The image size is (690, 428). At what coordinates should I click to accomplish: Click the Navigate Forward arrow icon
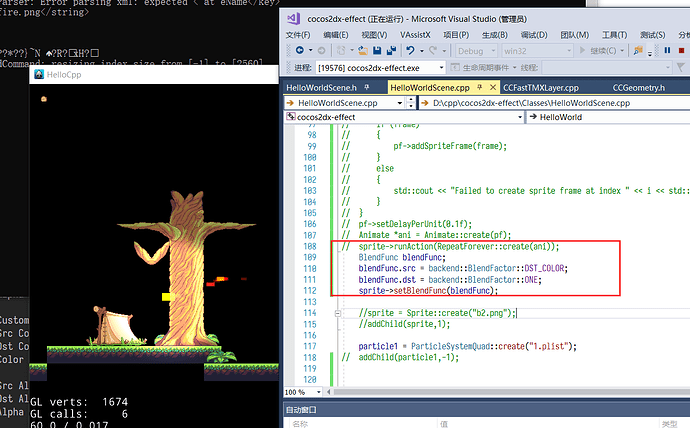[x=322, y=51]
